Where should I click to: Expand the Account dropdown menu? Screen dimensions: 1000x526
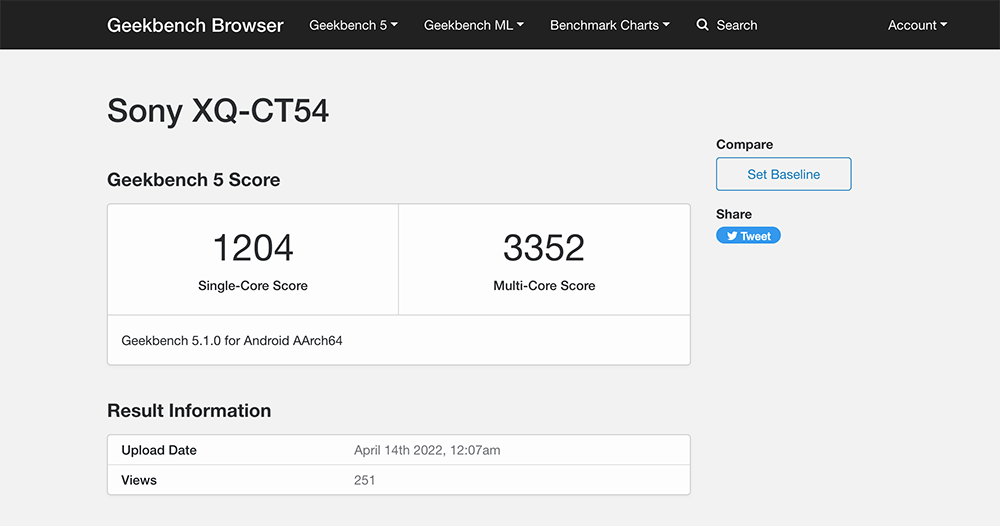(x=917, y=25)
